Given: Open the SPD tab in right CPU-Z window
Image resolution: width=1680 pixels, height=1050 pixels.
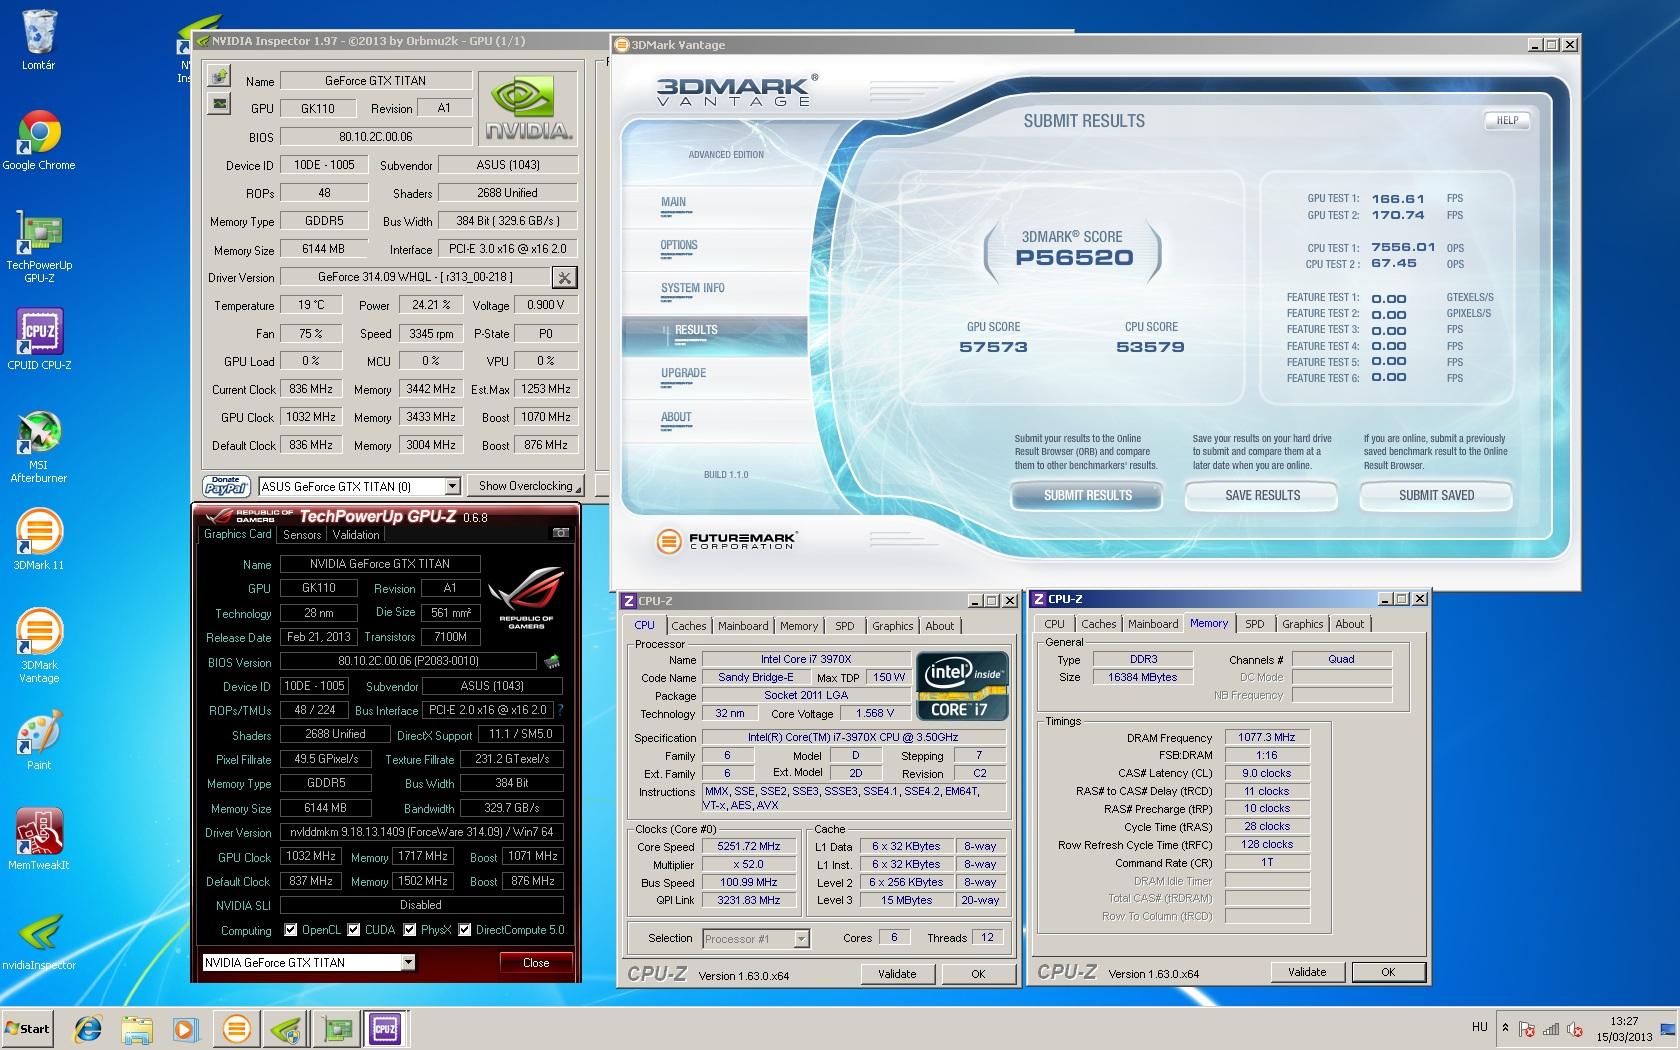Looking at the screenshot, I should coord(1255,624).
